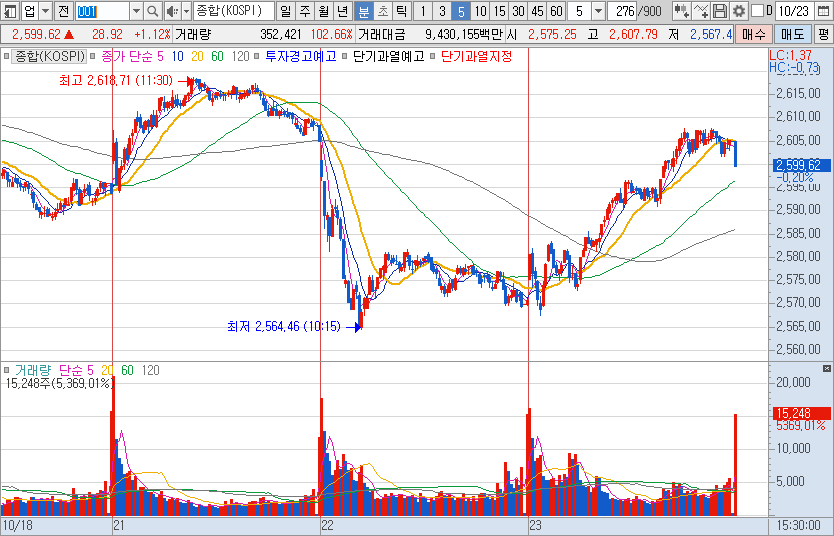Click the 352,421 volume value
The image size is (834, 536).
click(281, 35)
